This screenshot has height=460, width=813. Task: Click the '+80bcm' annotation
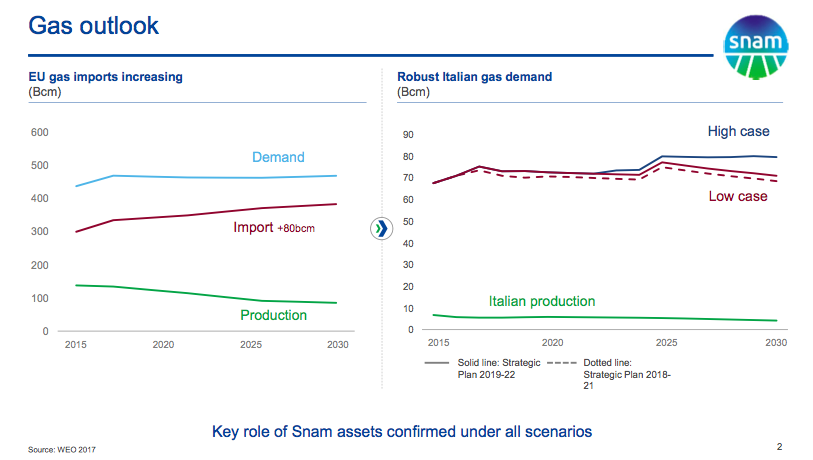[298, 228]
